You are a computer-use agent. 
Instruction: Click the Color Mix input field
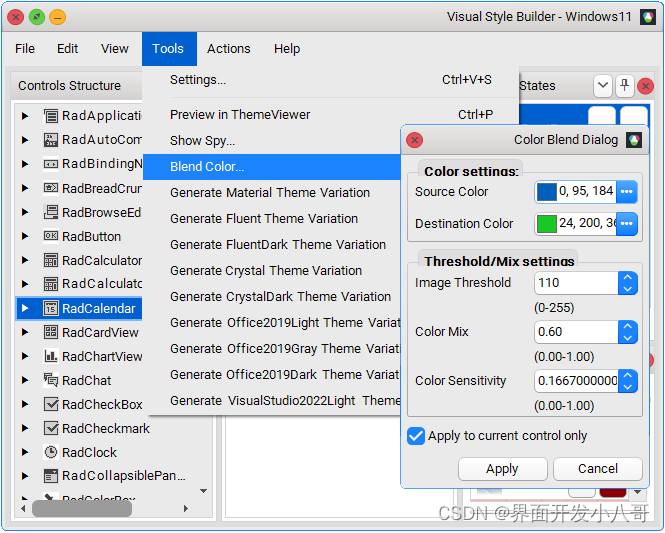click(576, 332)
